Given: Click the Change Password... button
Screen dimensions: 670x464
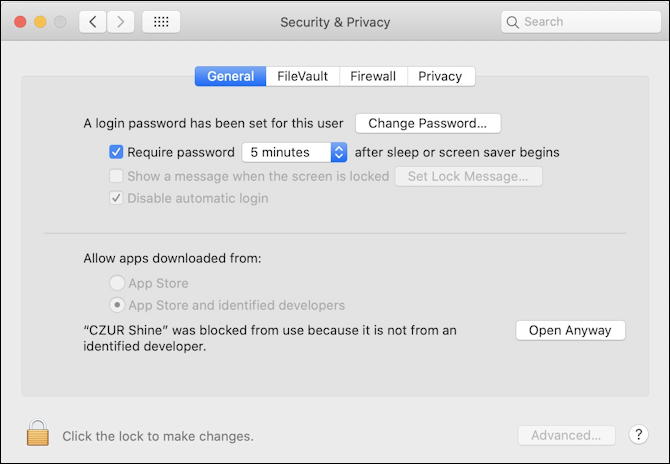Looking at the screenshot, I should (x=428, y=123).
